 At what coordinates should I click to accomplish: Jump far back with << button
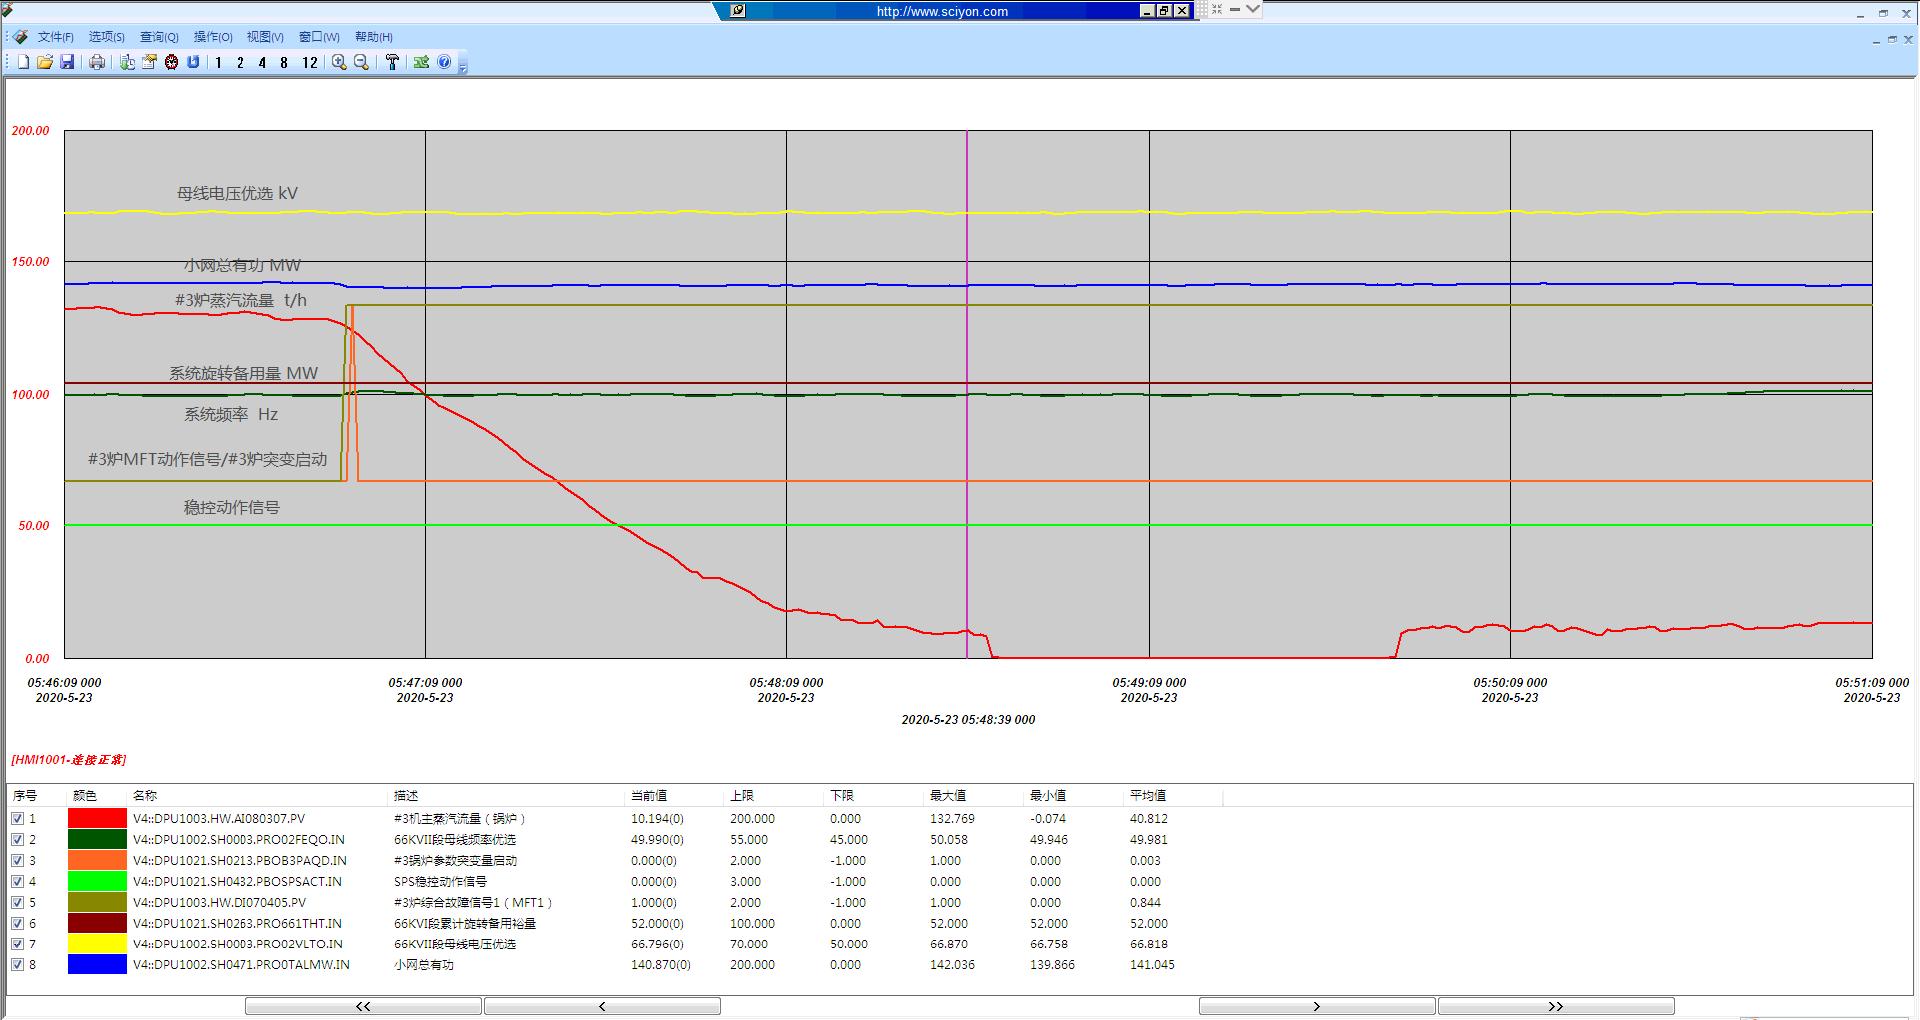pyautogui.click(x=363, y=1006)
